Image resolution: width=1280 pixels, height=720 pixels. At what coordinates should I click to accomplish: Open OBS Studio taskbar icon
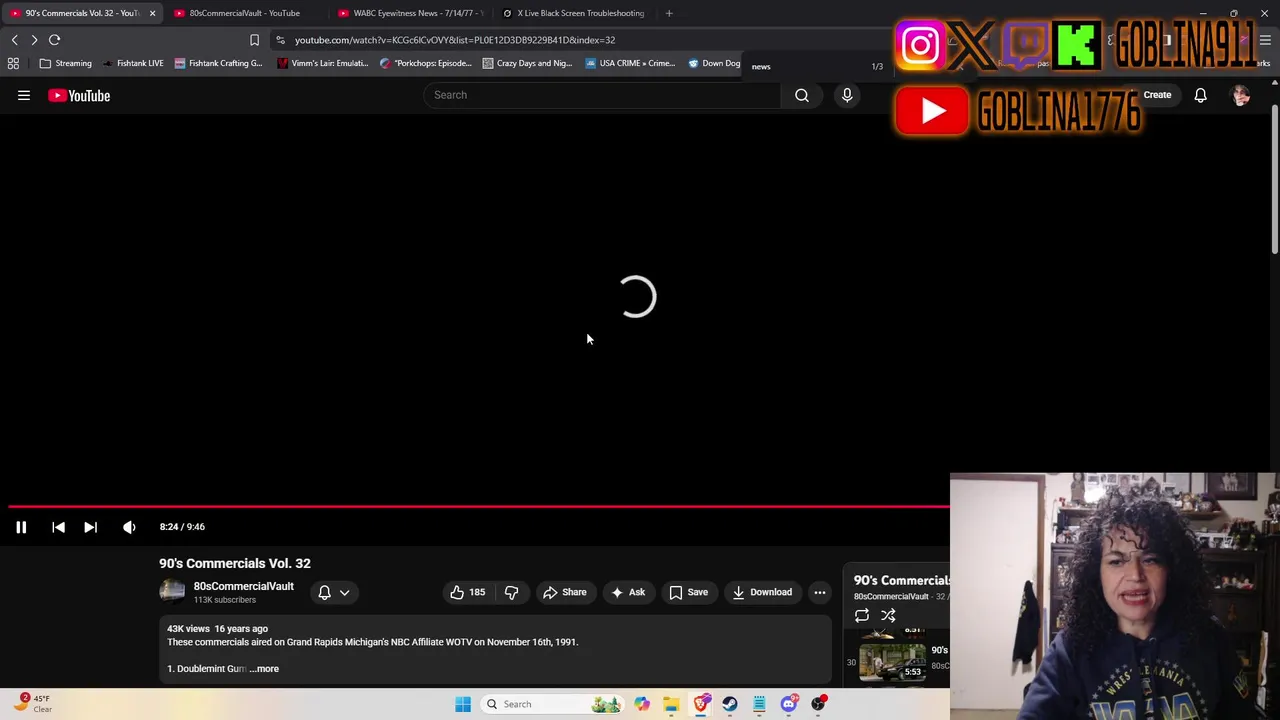(818, 704)
